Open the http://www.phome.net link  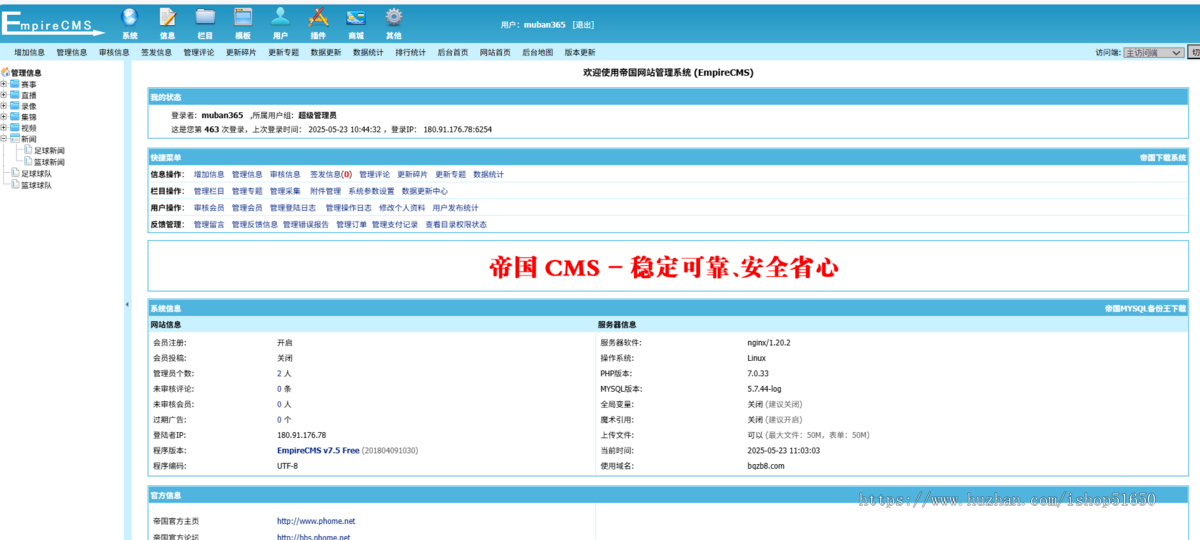tap(316, 521)
